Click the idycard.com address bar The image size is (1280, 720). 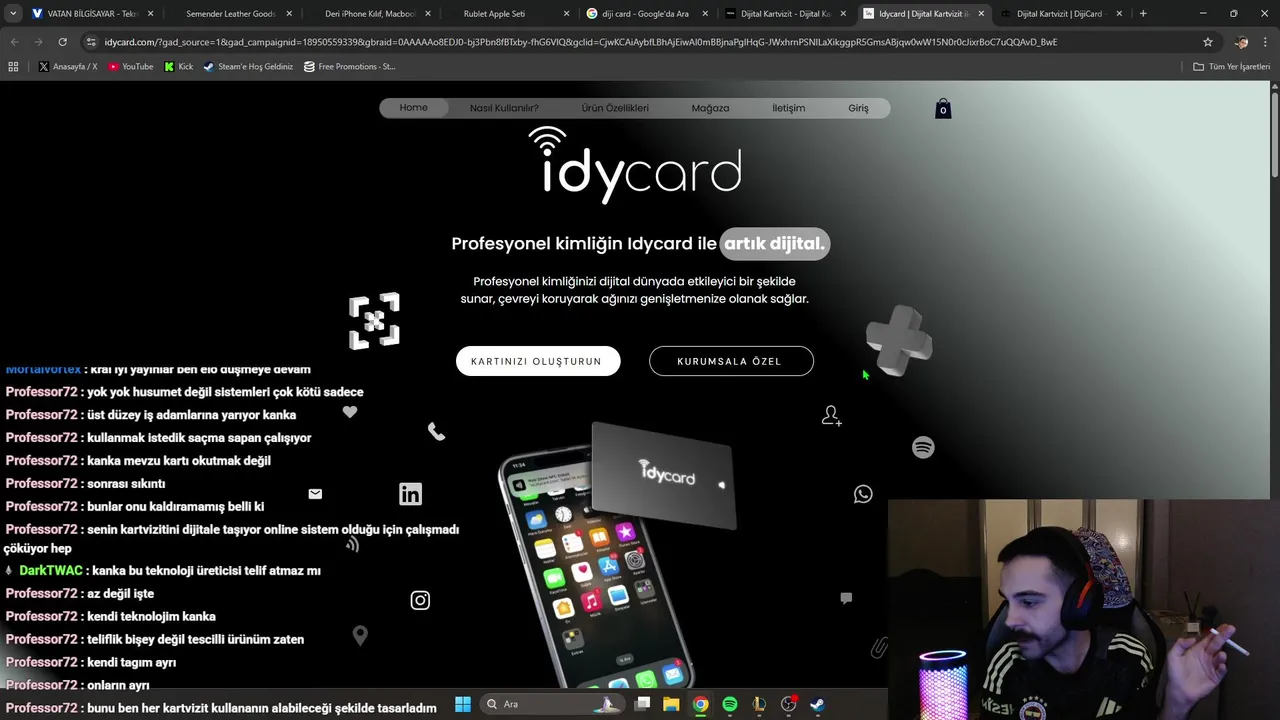tap(640, 42)
